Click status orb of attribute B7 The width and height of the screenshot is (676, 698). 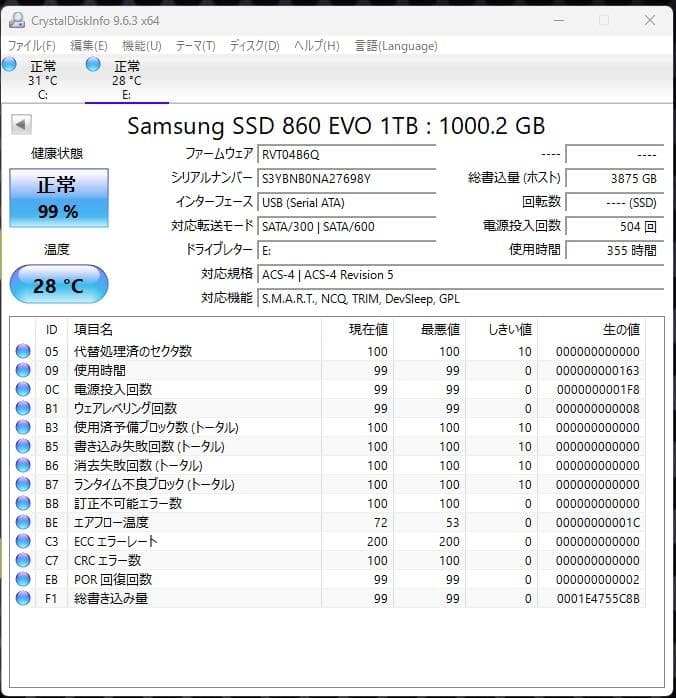click(x=23, y=484)
